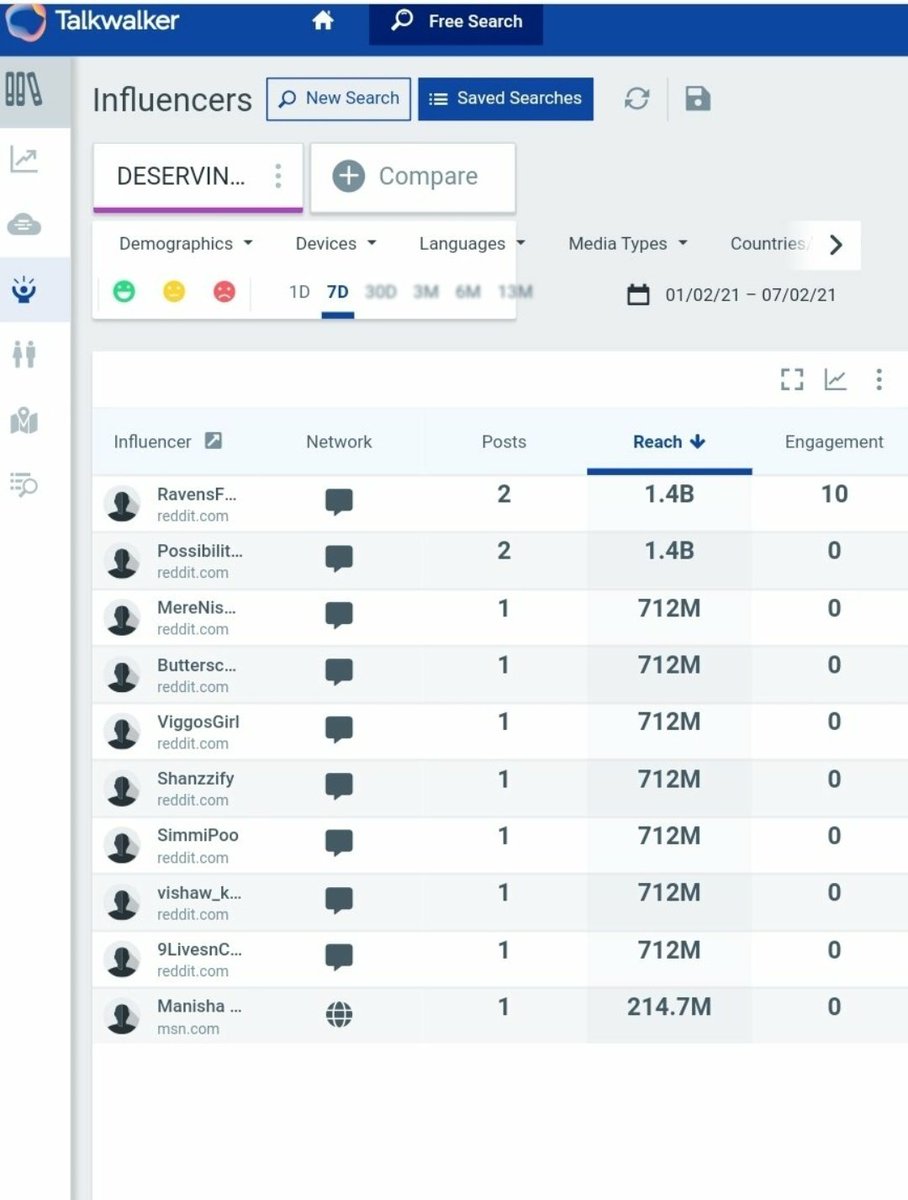Click the Influencer column header
The height and width of the screenshot is (1200, 908).
tap(152, 442)
